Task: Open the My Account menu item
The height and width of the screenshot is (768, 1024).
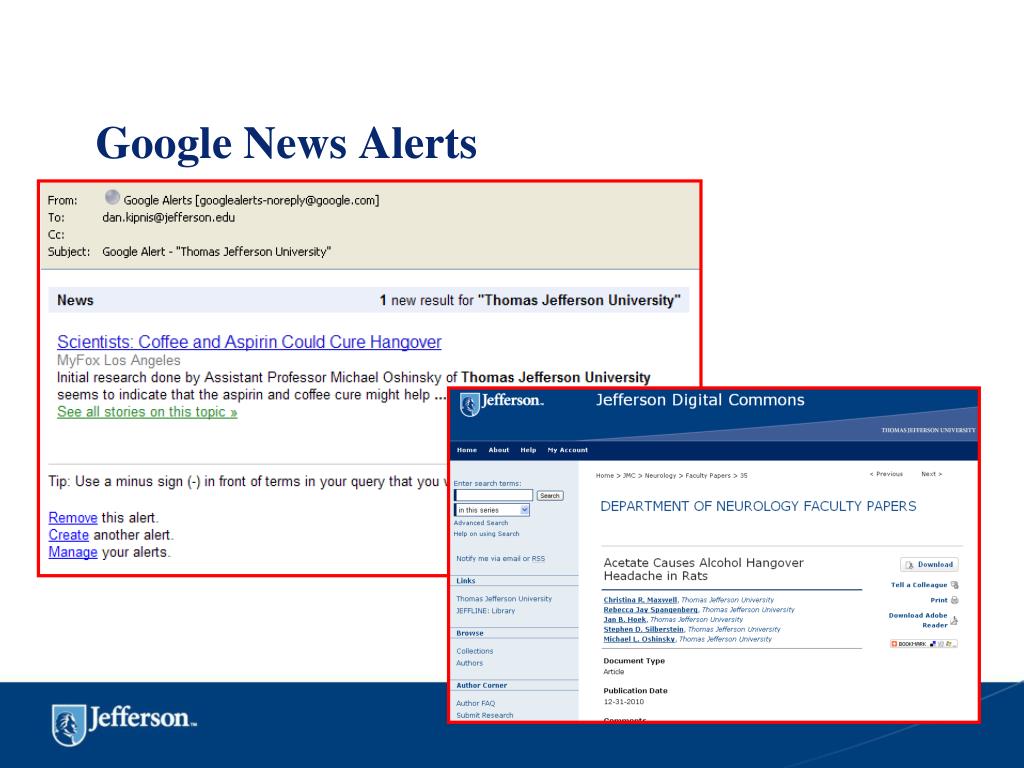Action: click(568, 450)
